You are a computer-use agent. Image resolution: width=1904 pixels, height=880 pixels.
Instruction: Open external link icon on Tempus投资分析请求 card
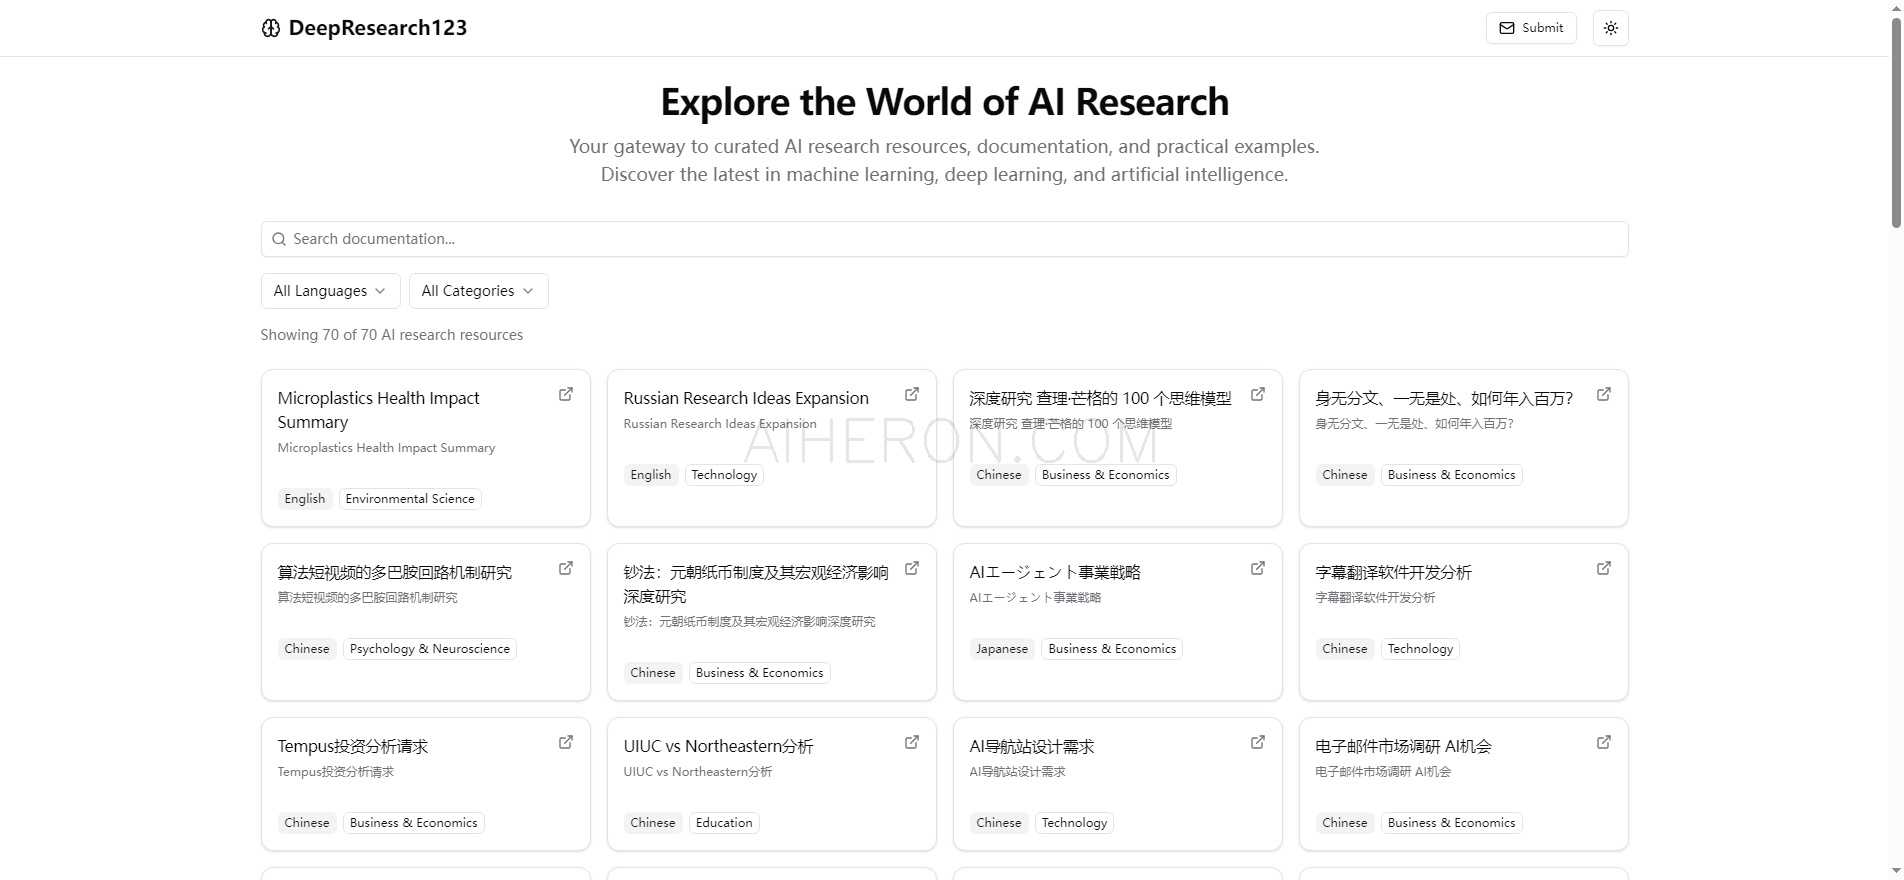(566, 742)
